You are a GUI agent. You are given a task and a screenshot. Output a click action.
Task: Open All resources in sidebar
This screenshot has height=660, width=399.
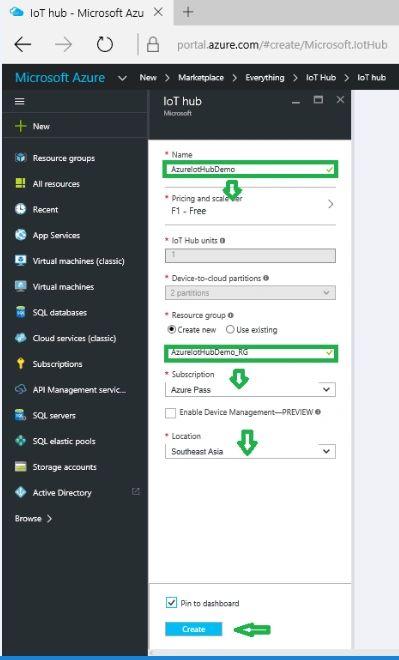56,184
